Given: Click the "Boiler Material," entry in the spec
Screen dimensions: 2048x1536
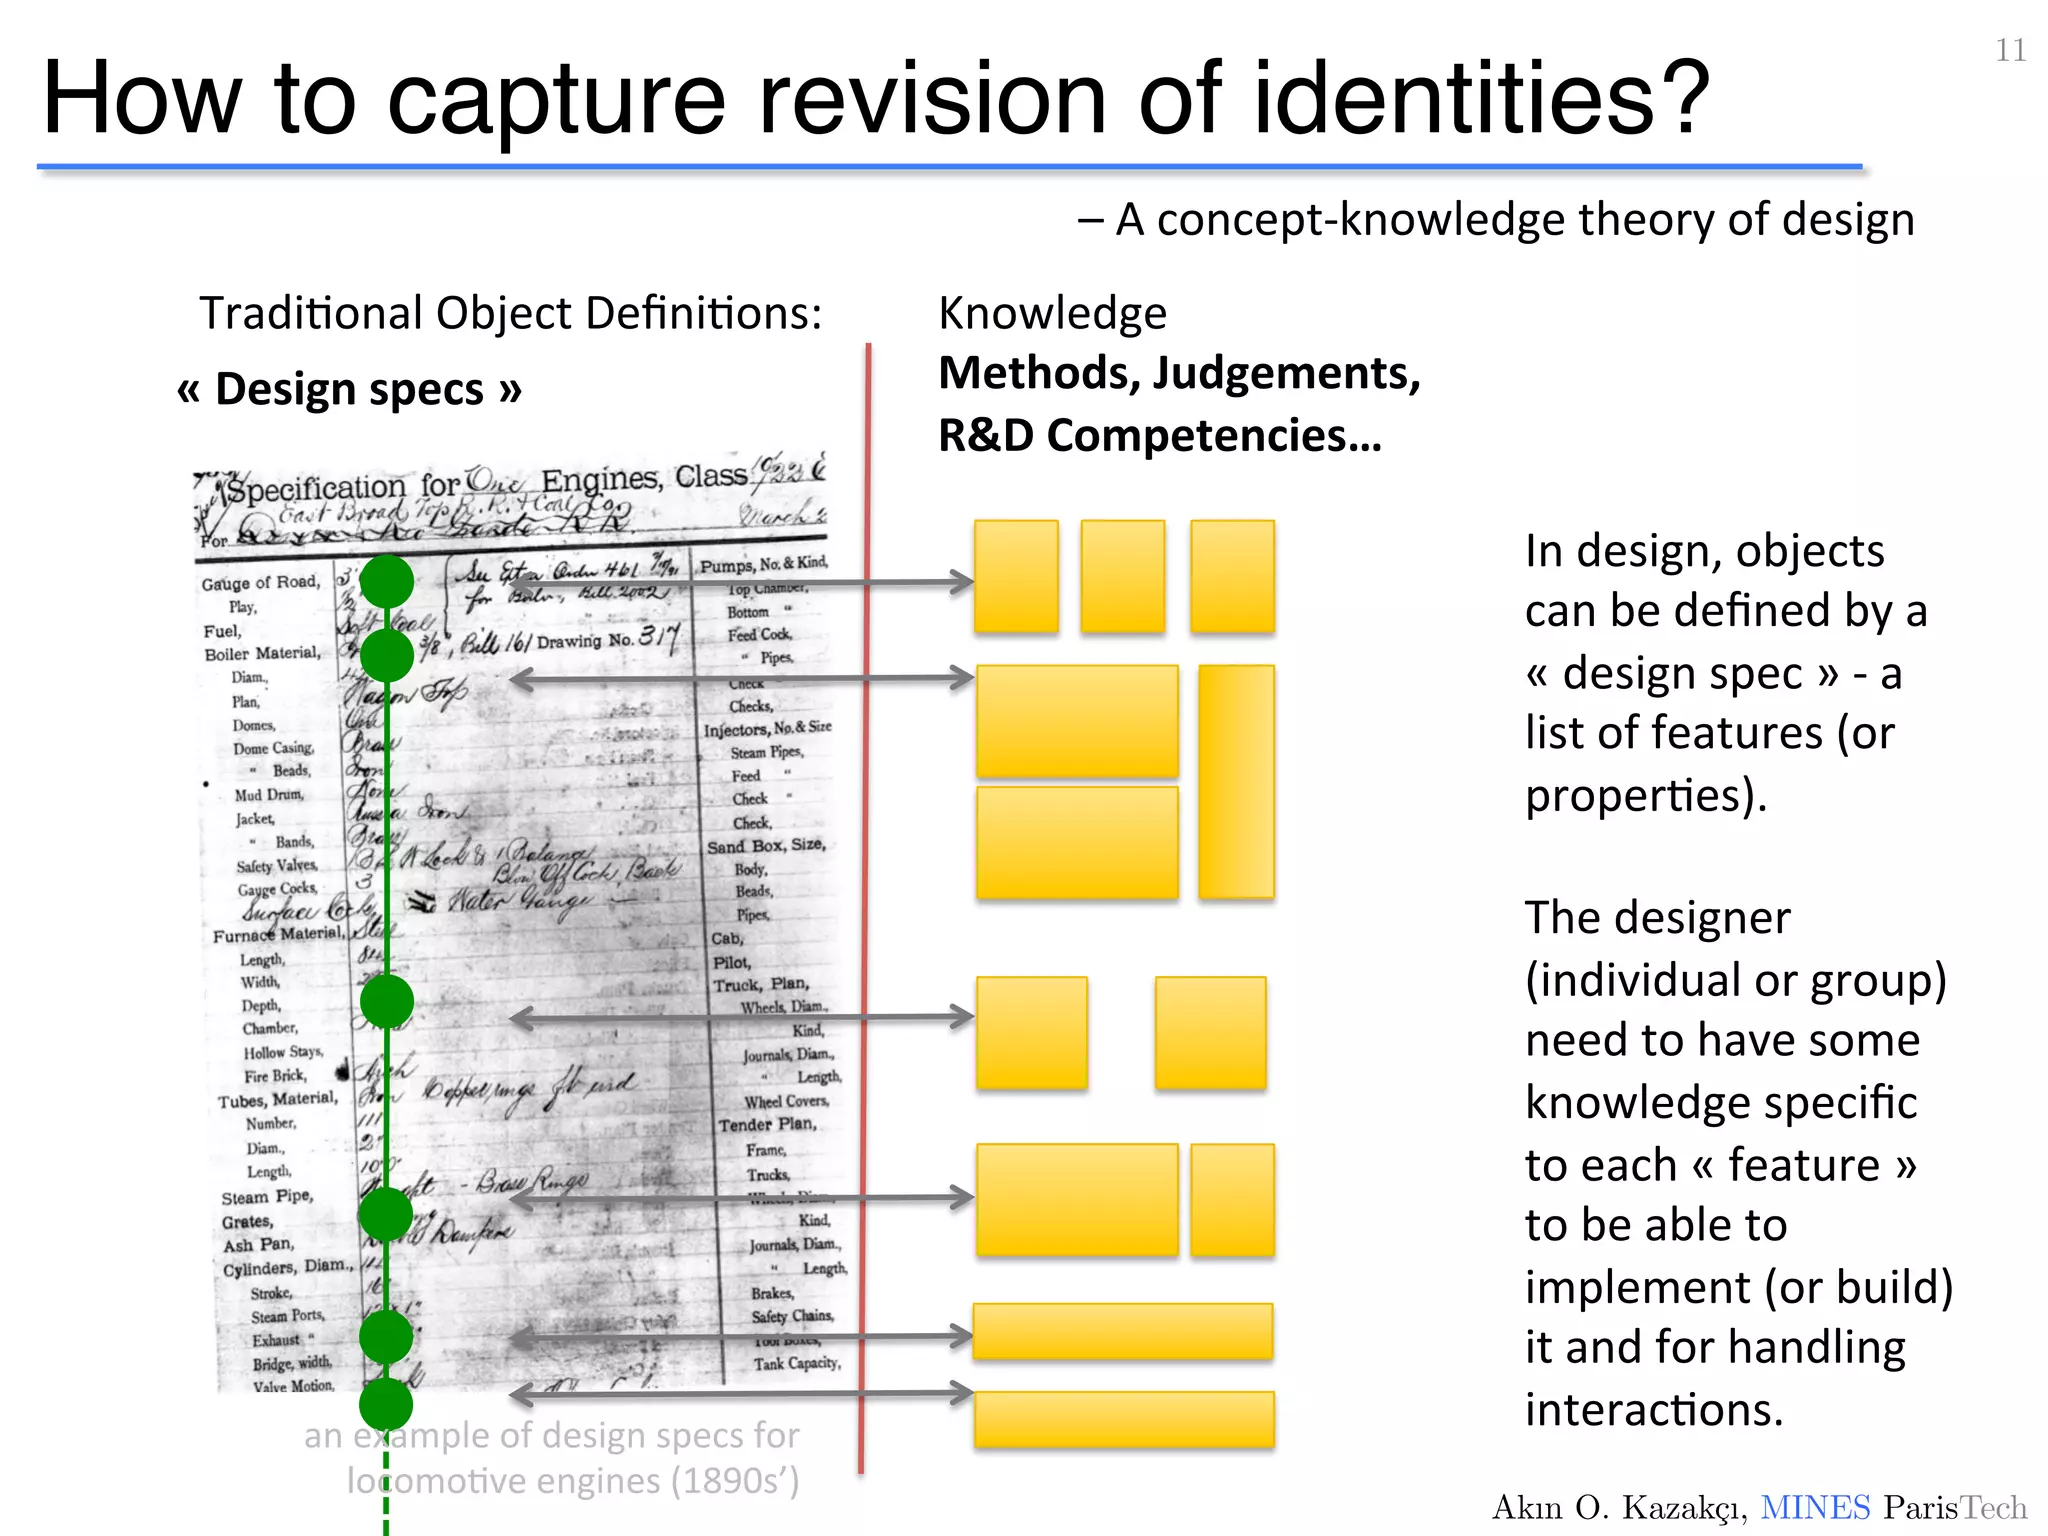Looking at the screenshot, I should (263, 654).
